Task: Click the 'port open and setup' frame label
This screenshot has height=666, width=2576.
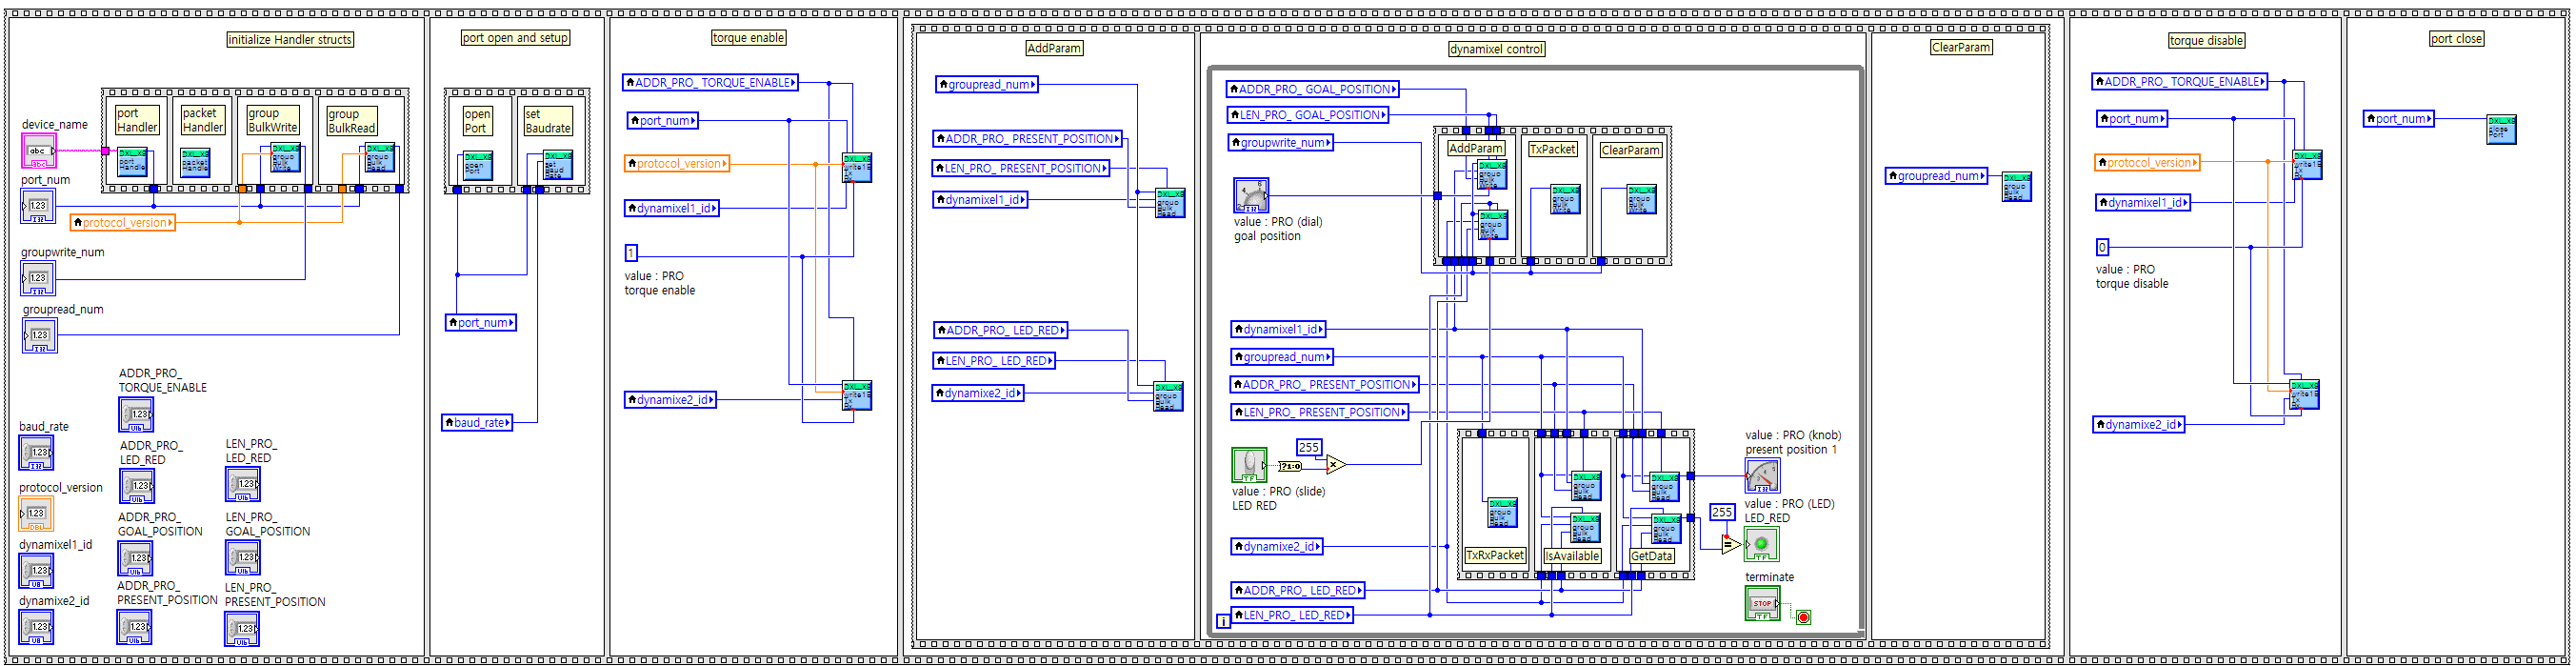Action: [x=515, y=37]
